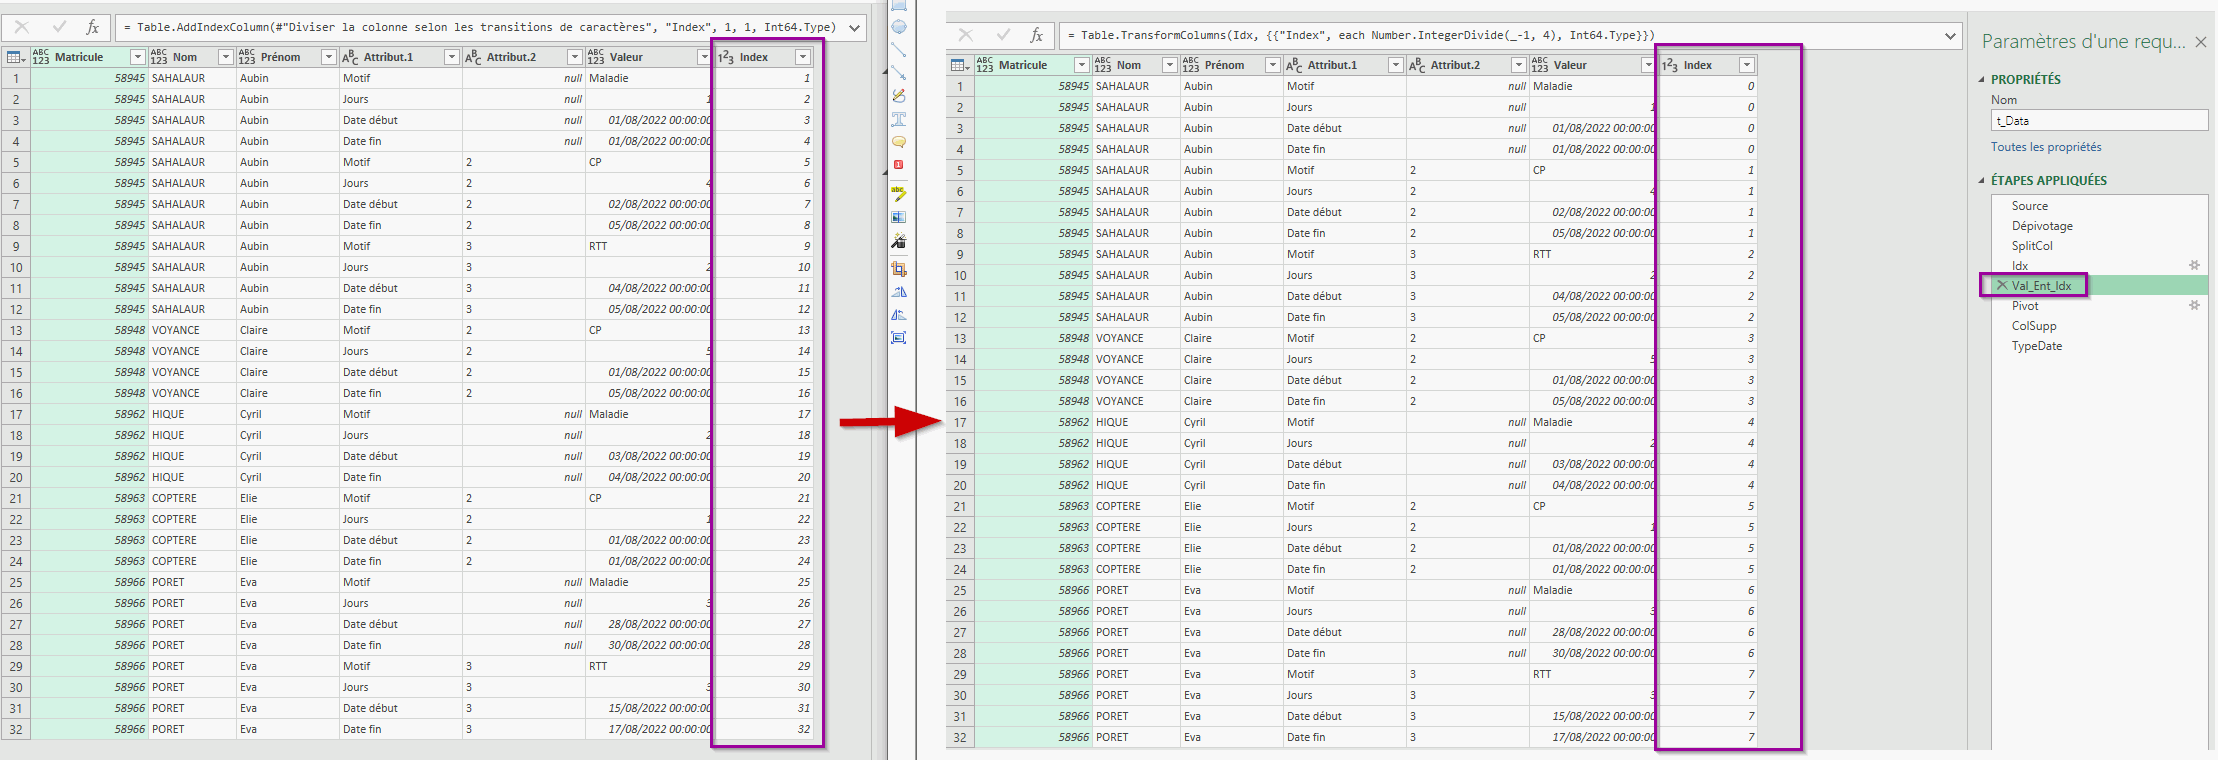The width and height of the screenshot is (2218, 760).
Task: Open Index column filter dropdown in left table
Action: pyautogui.click(x=802, y=57)
